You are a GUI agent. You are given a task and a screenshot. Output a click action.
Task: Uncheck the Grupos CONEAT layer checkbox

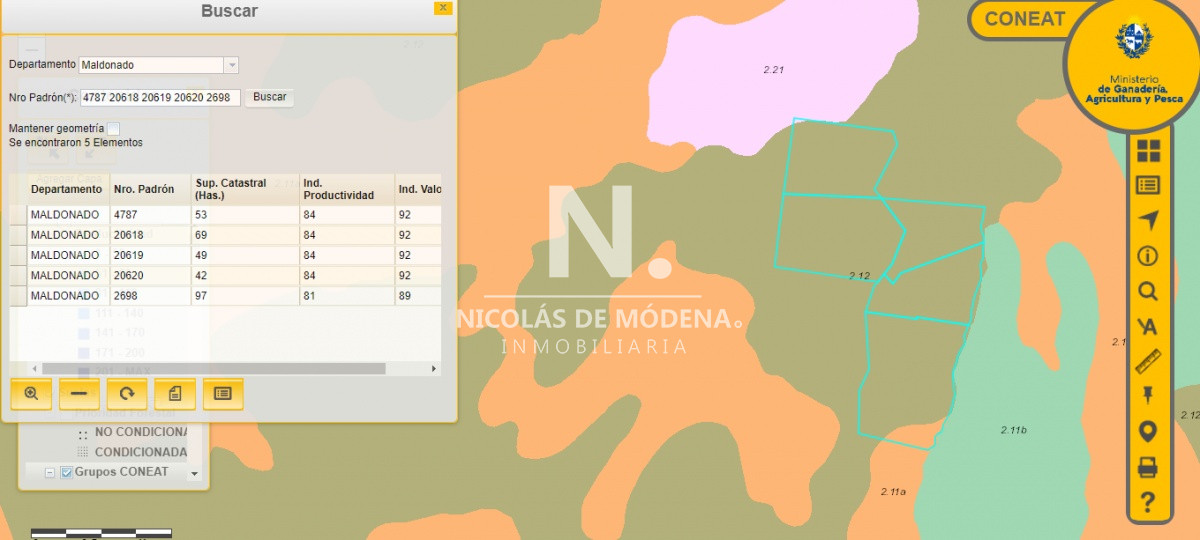pyautogui.click(x=67, y=472)
